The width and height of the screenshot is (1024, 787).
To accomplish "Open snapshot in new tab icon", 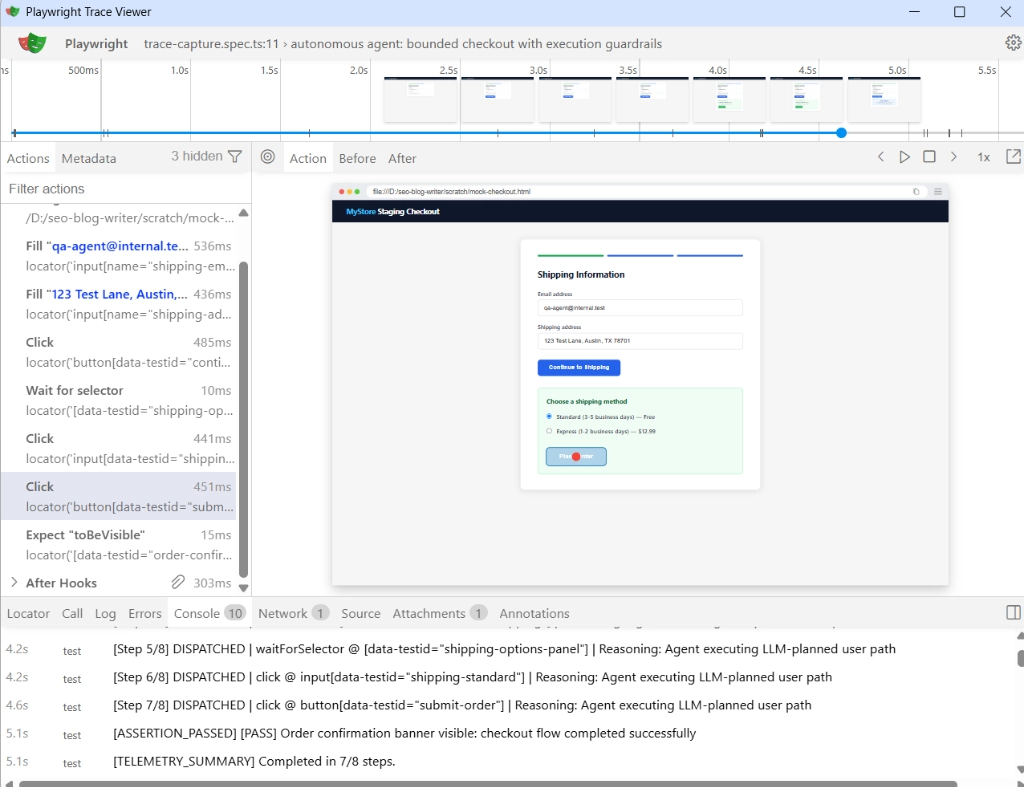I will 1013,157.
